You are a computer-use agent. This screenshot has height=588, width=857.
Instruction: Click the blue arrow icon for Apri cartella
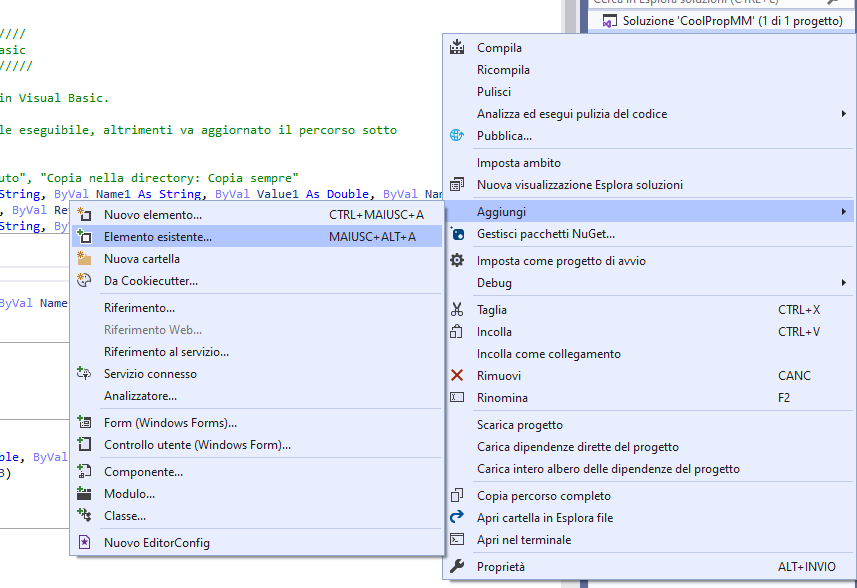(x=457, y=517)
